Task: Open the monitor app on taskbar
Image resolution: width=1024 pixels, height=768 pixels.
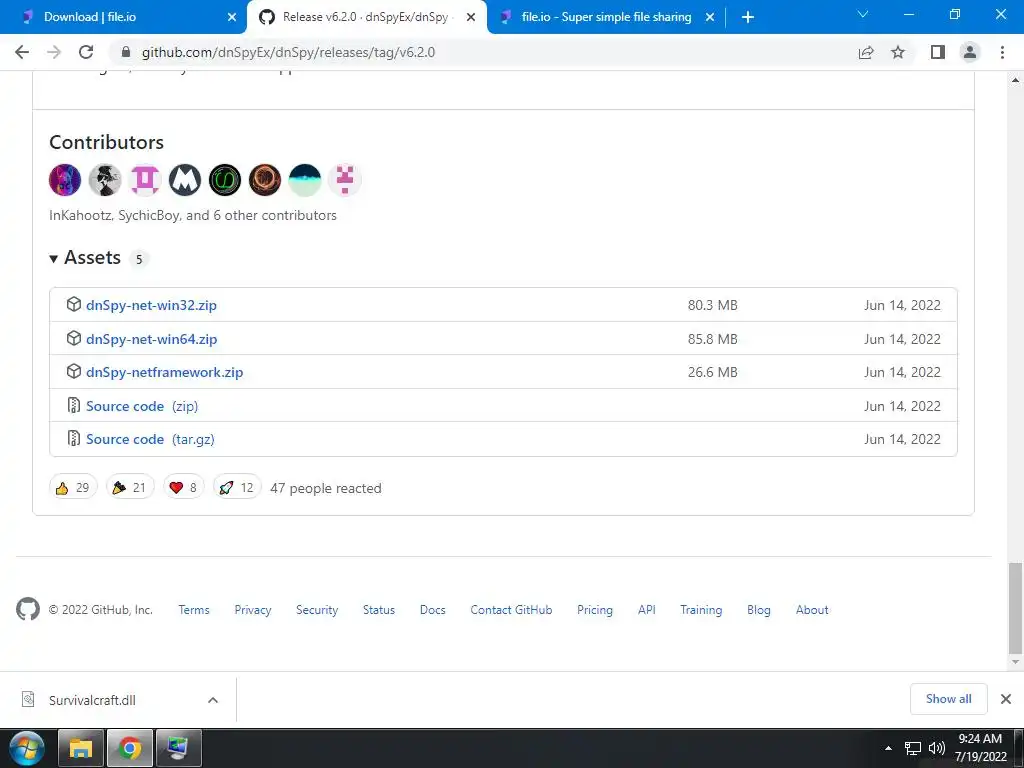Action: tap(178, 748)
